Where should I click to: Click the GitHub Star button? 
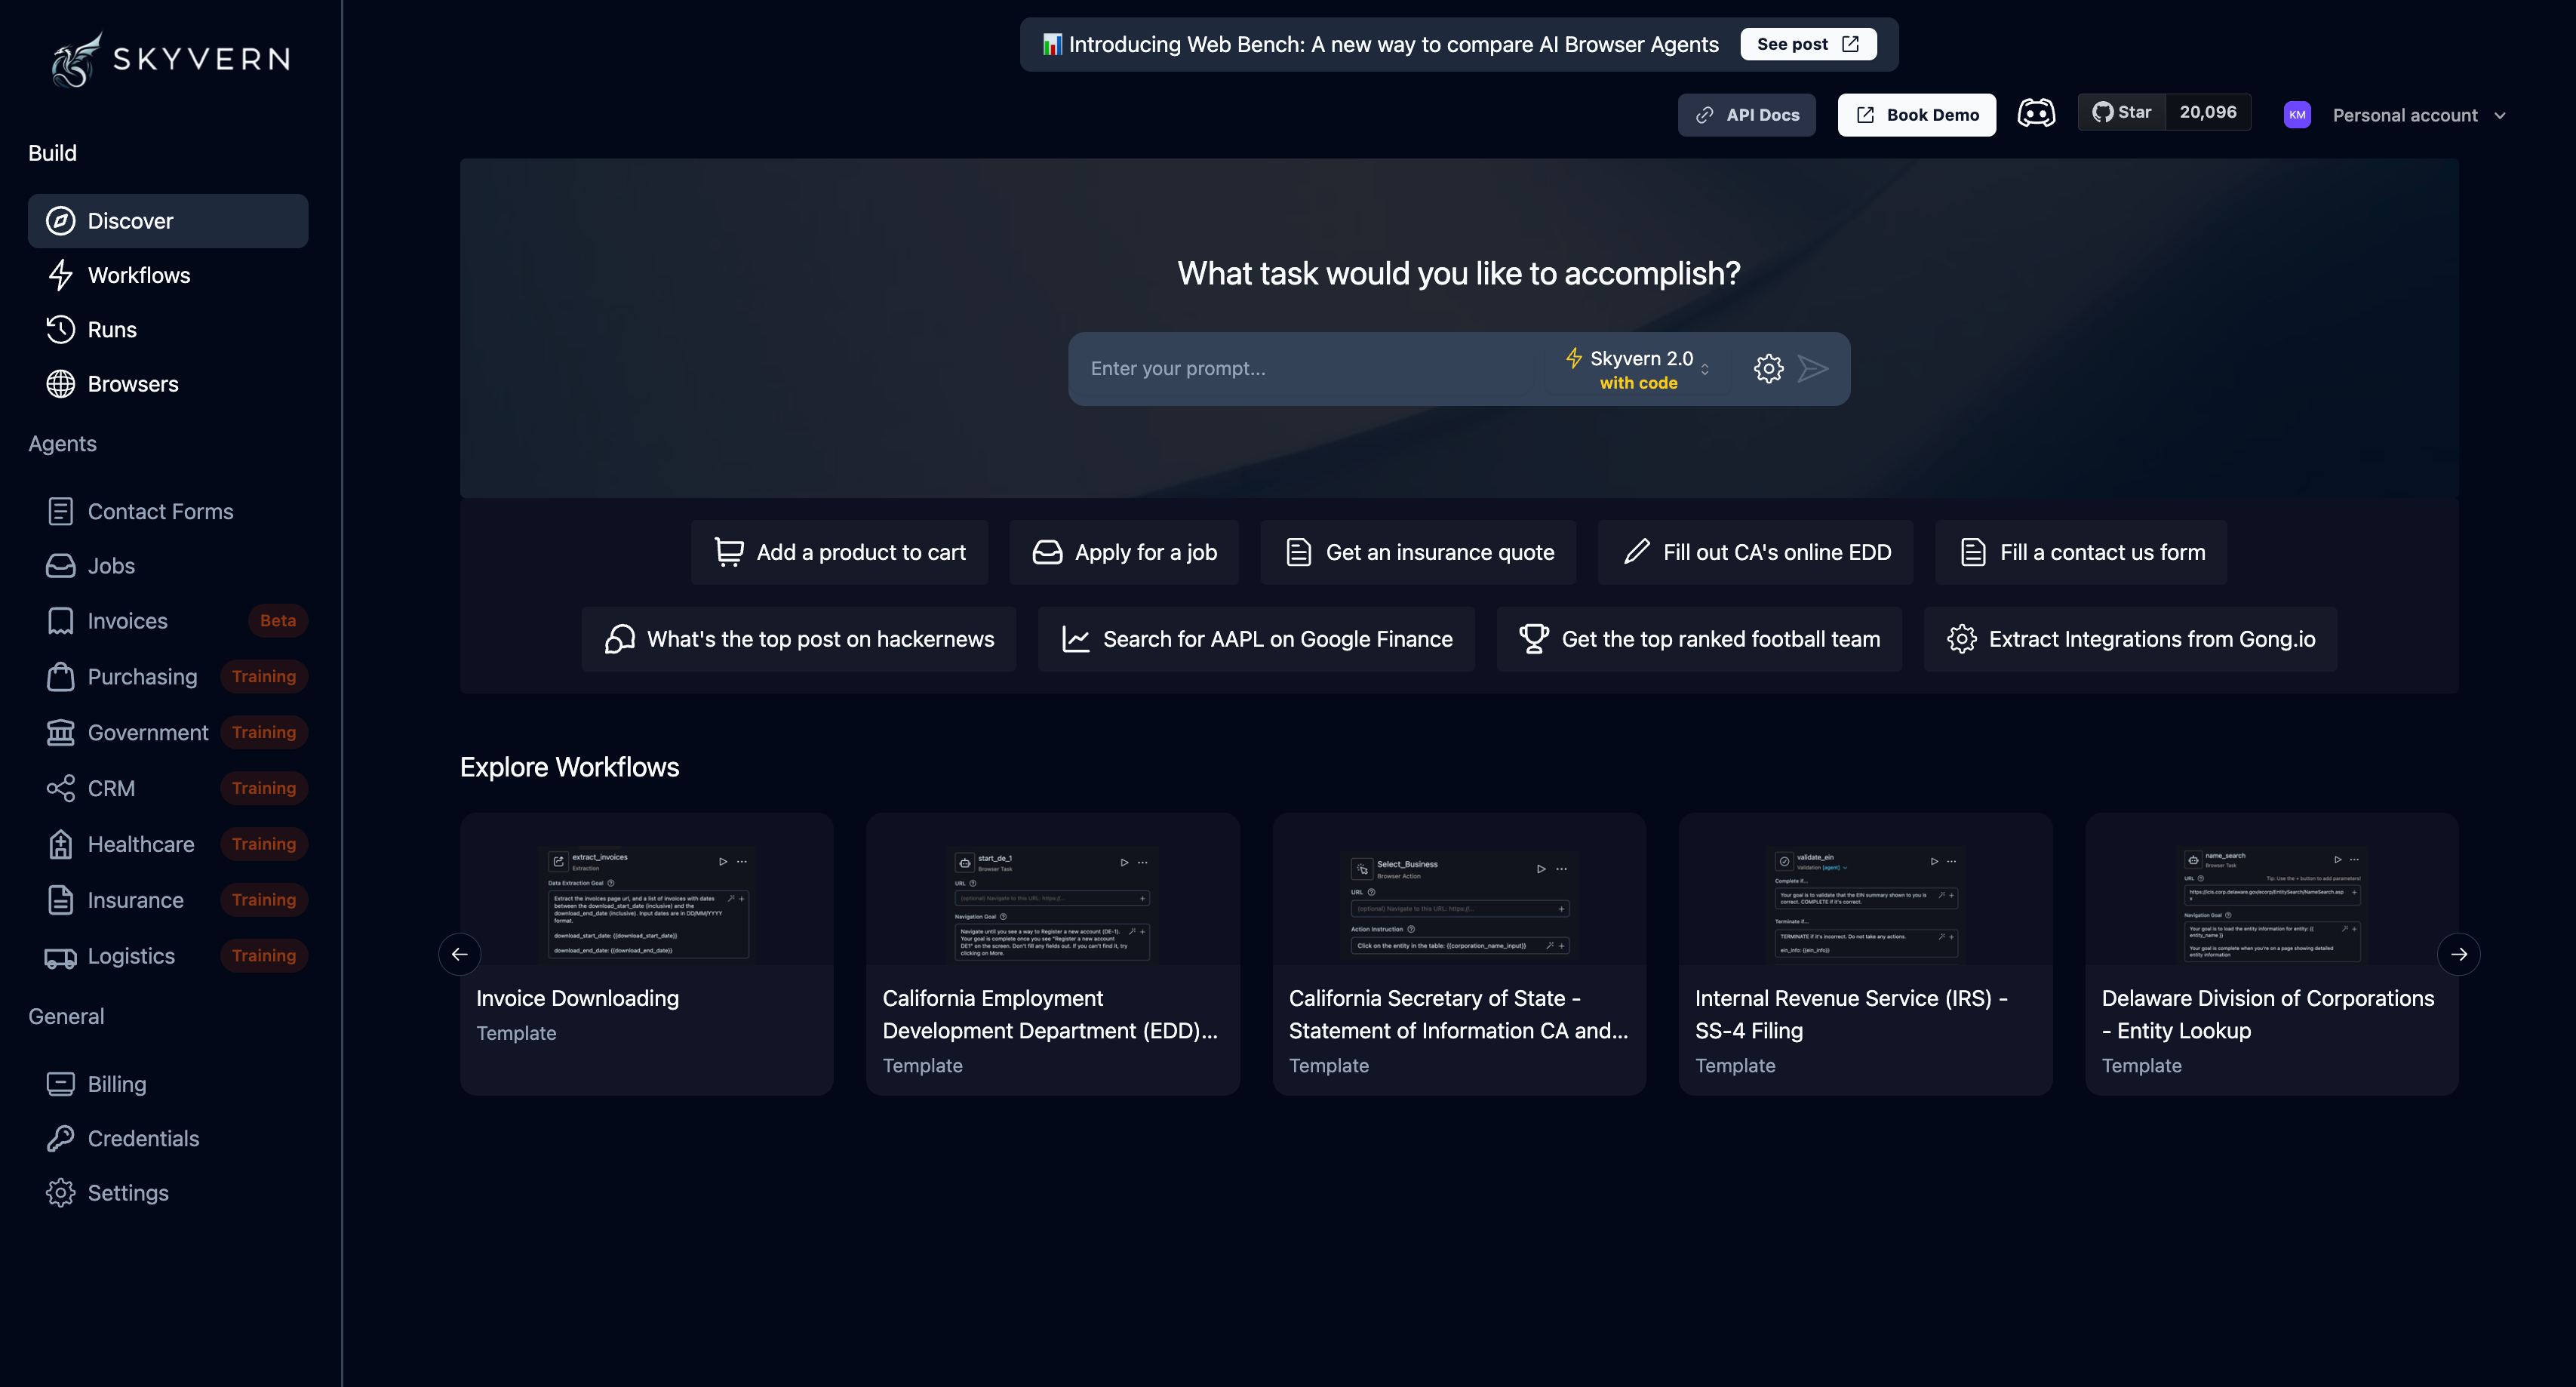point(2122,112)
